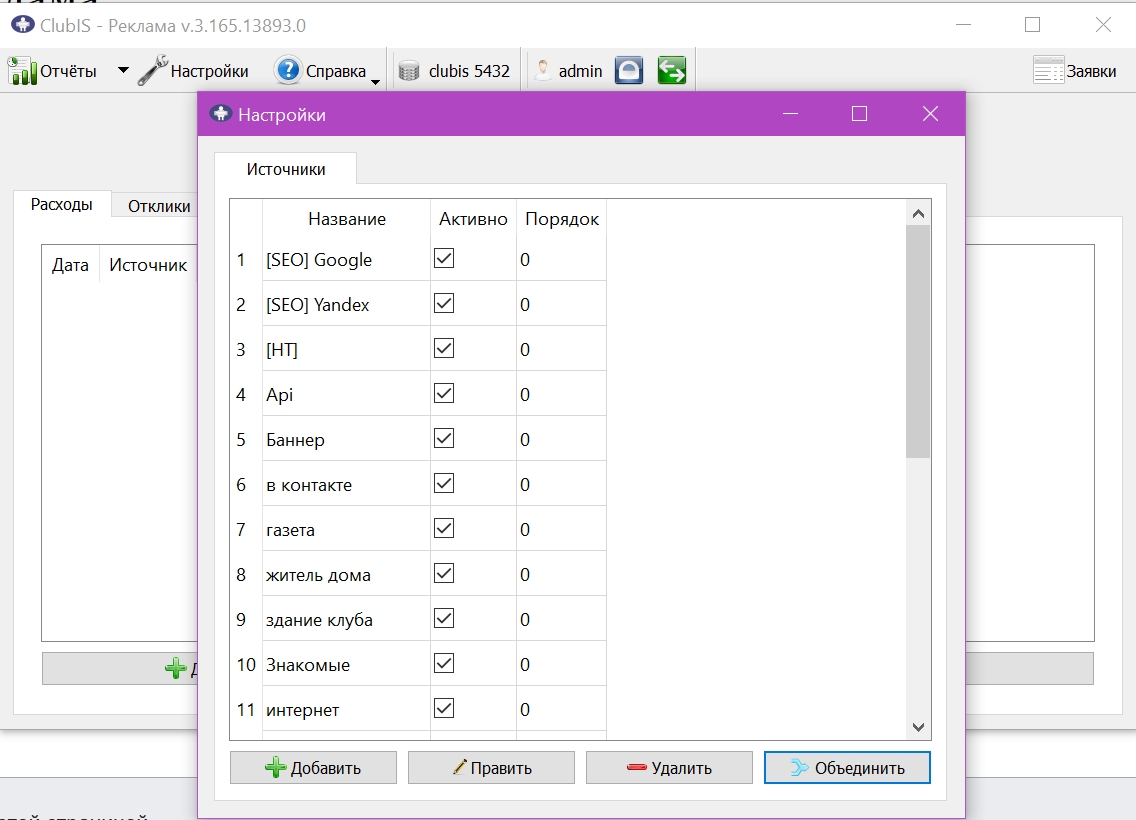Click the green plus icon in Расходы panel

175,668
